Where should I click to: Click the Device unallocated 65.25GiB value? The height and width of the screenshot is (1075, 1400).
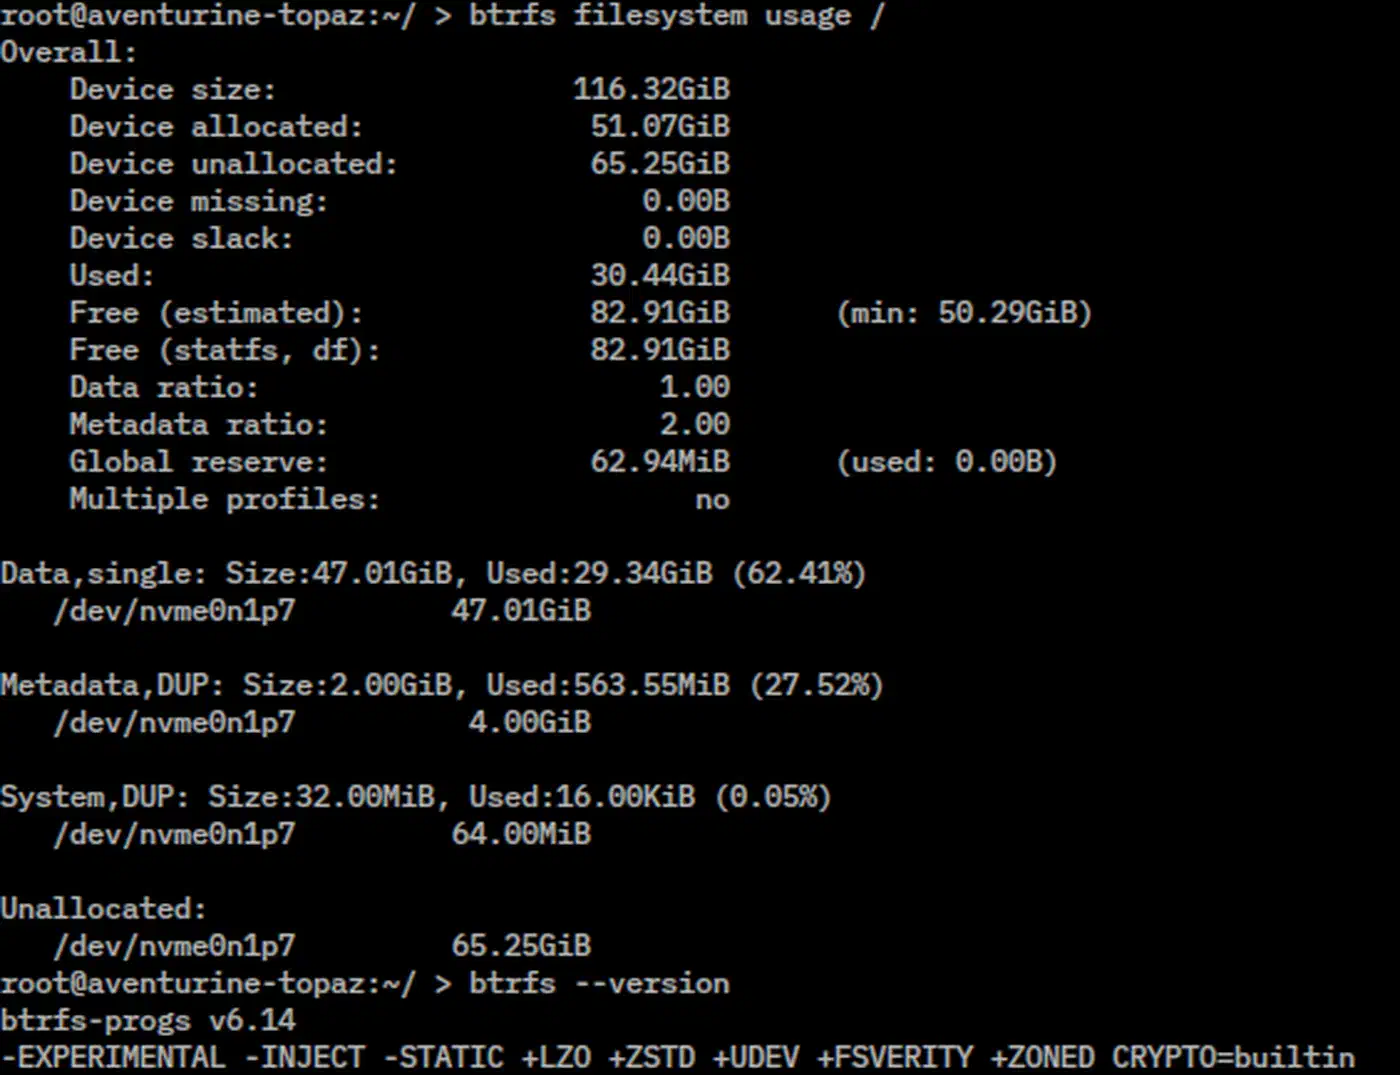tap(660, 163)
